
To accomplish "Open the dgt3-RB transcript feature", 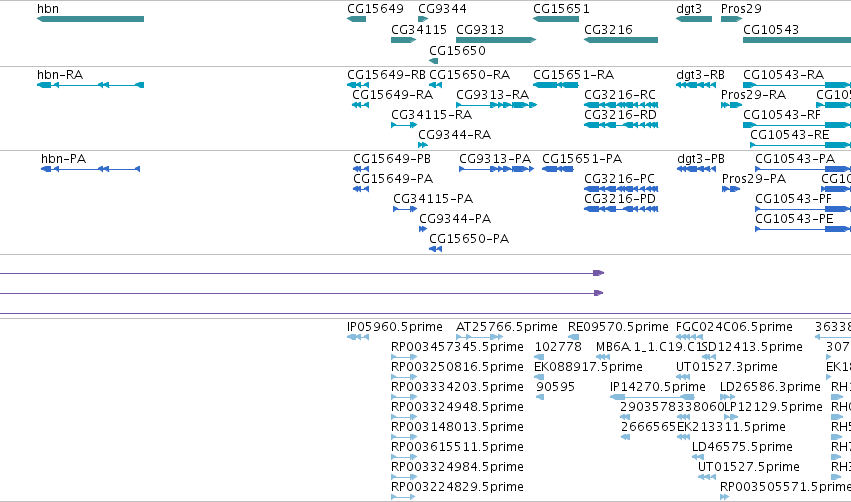I will click(696, 85).
